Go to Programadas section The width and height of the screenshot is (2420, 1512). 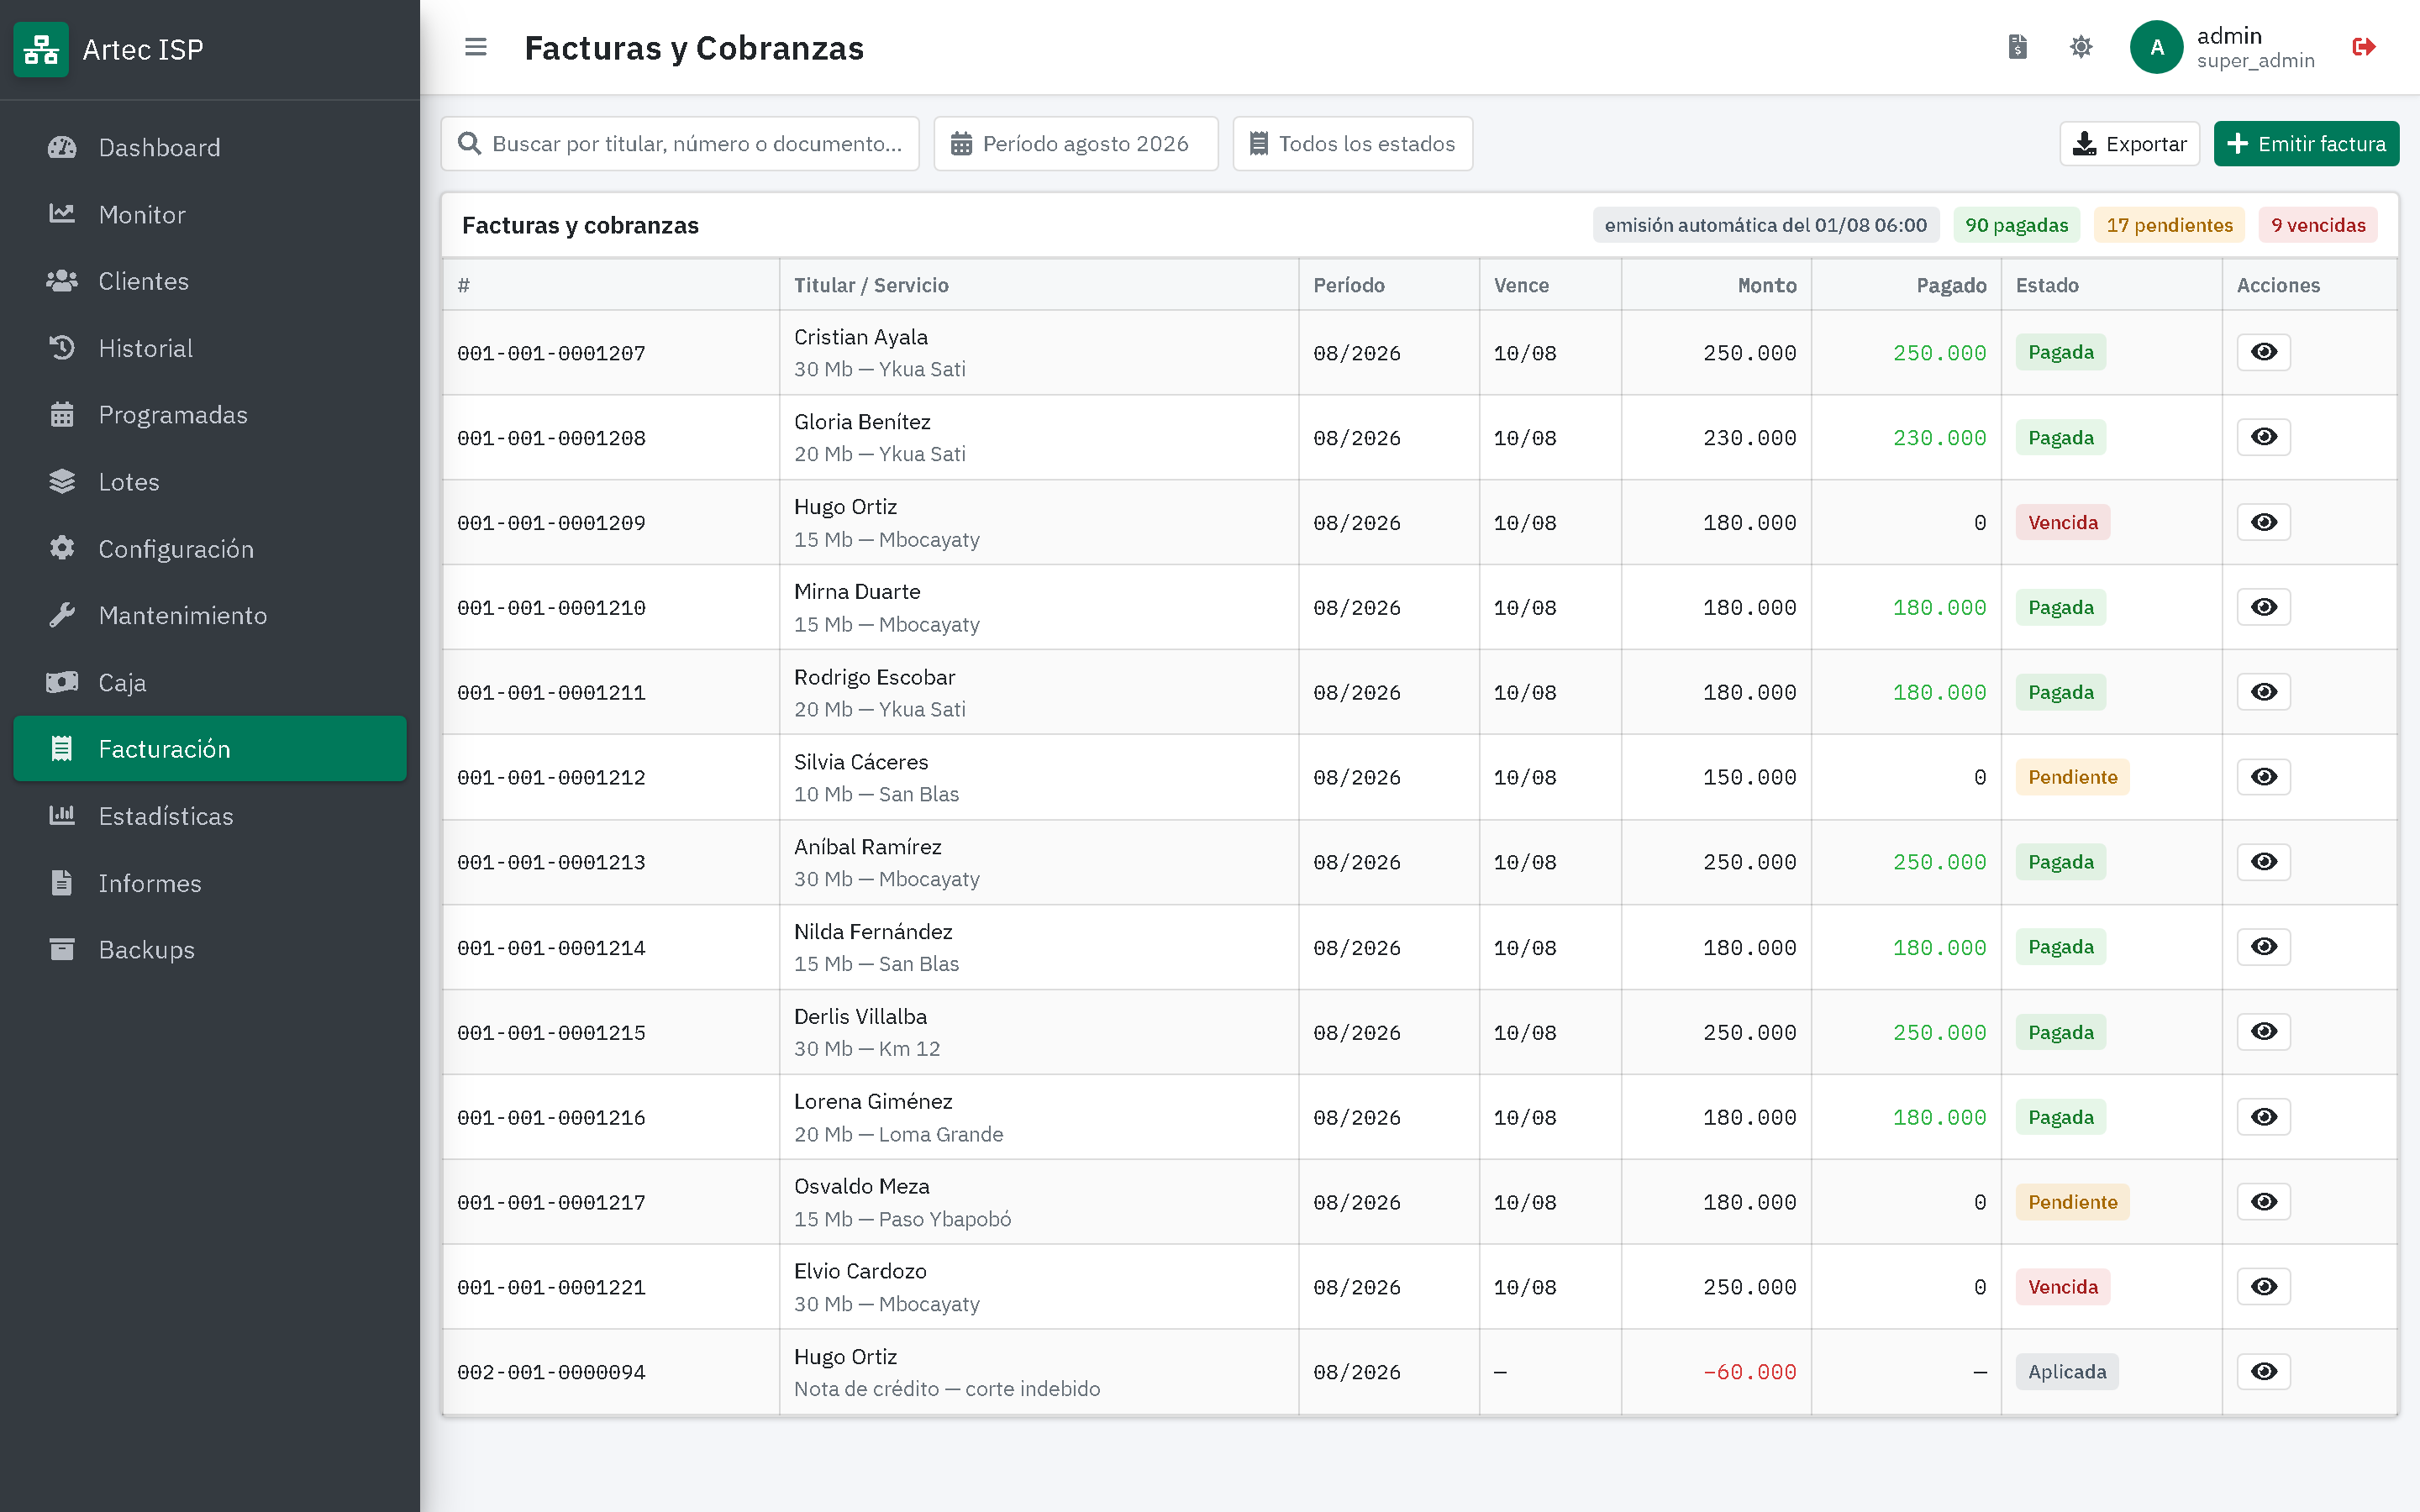210,415
